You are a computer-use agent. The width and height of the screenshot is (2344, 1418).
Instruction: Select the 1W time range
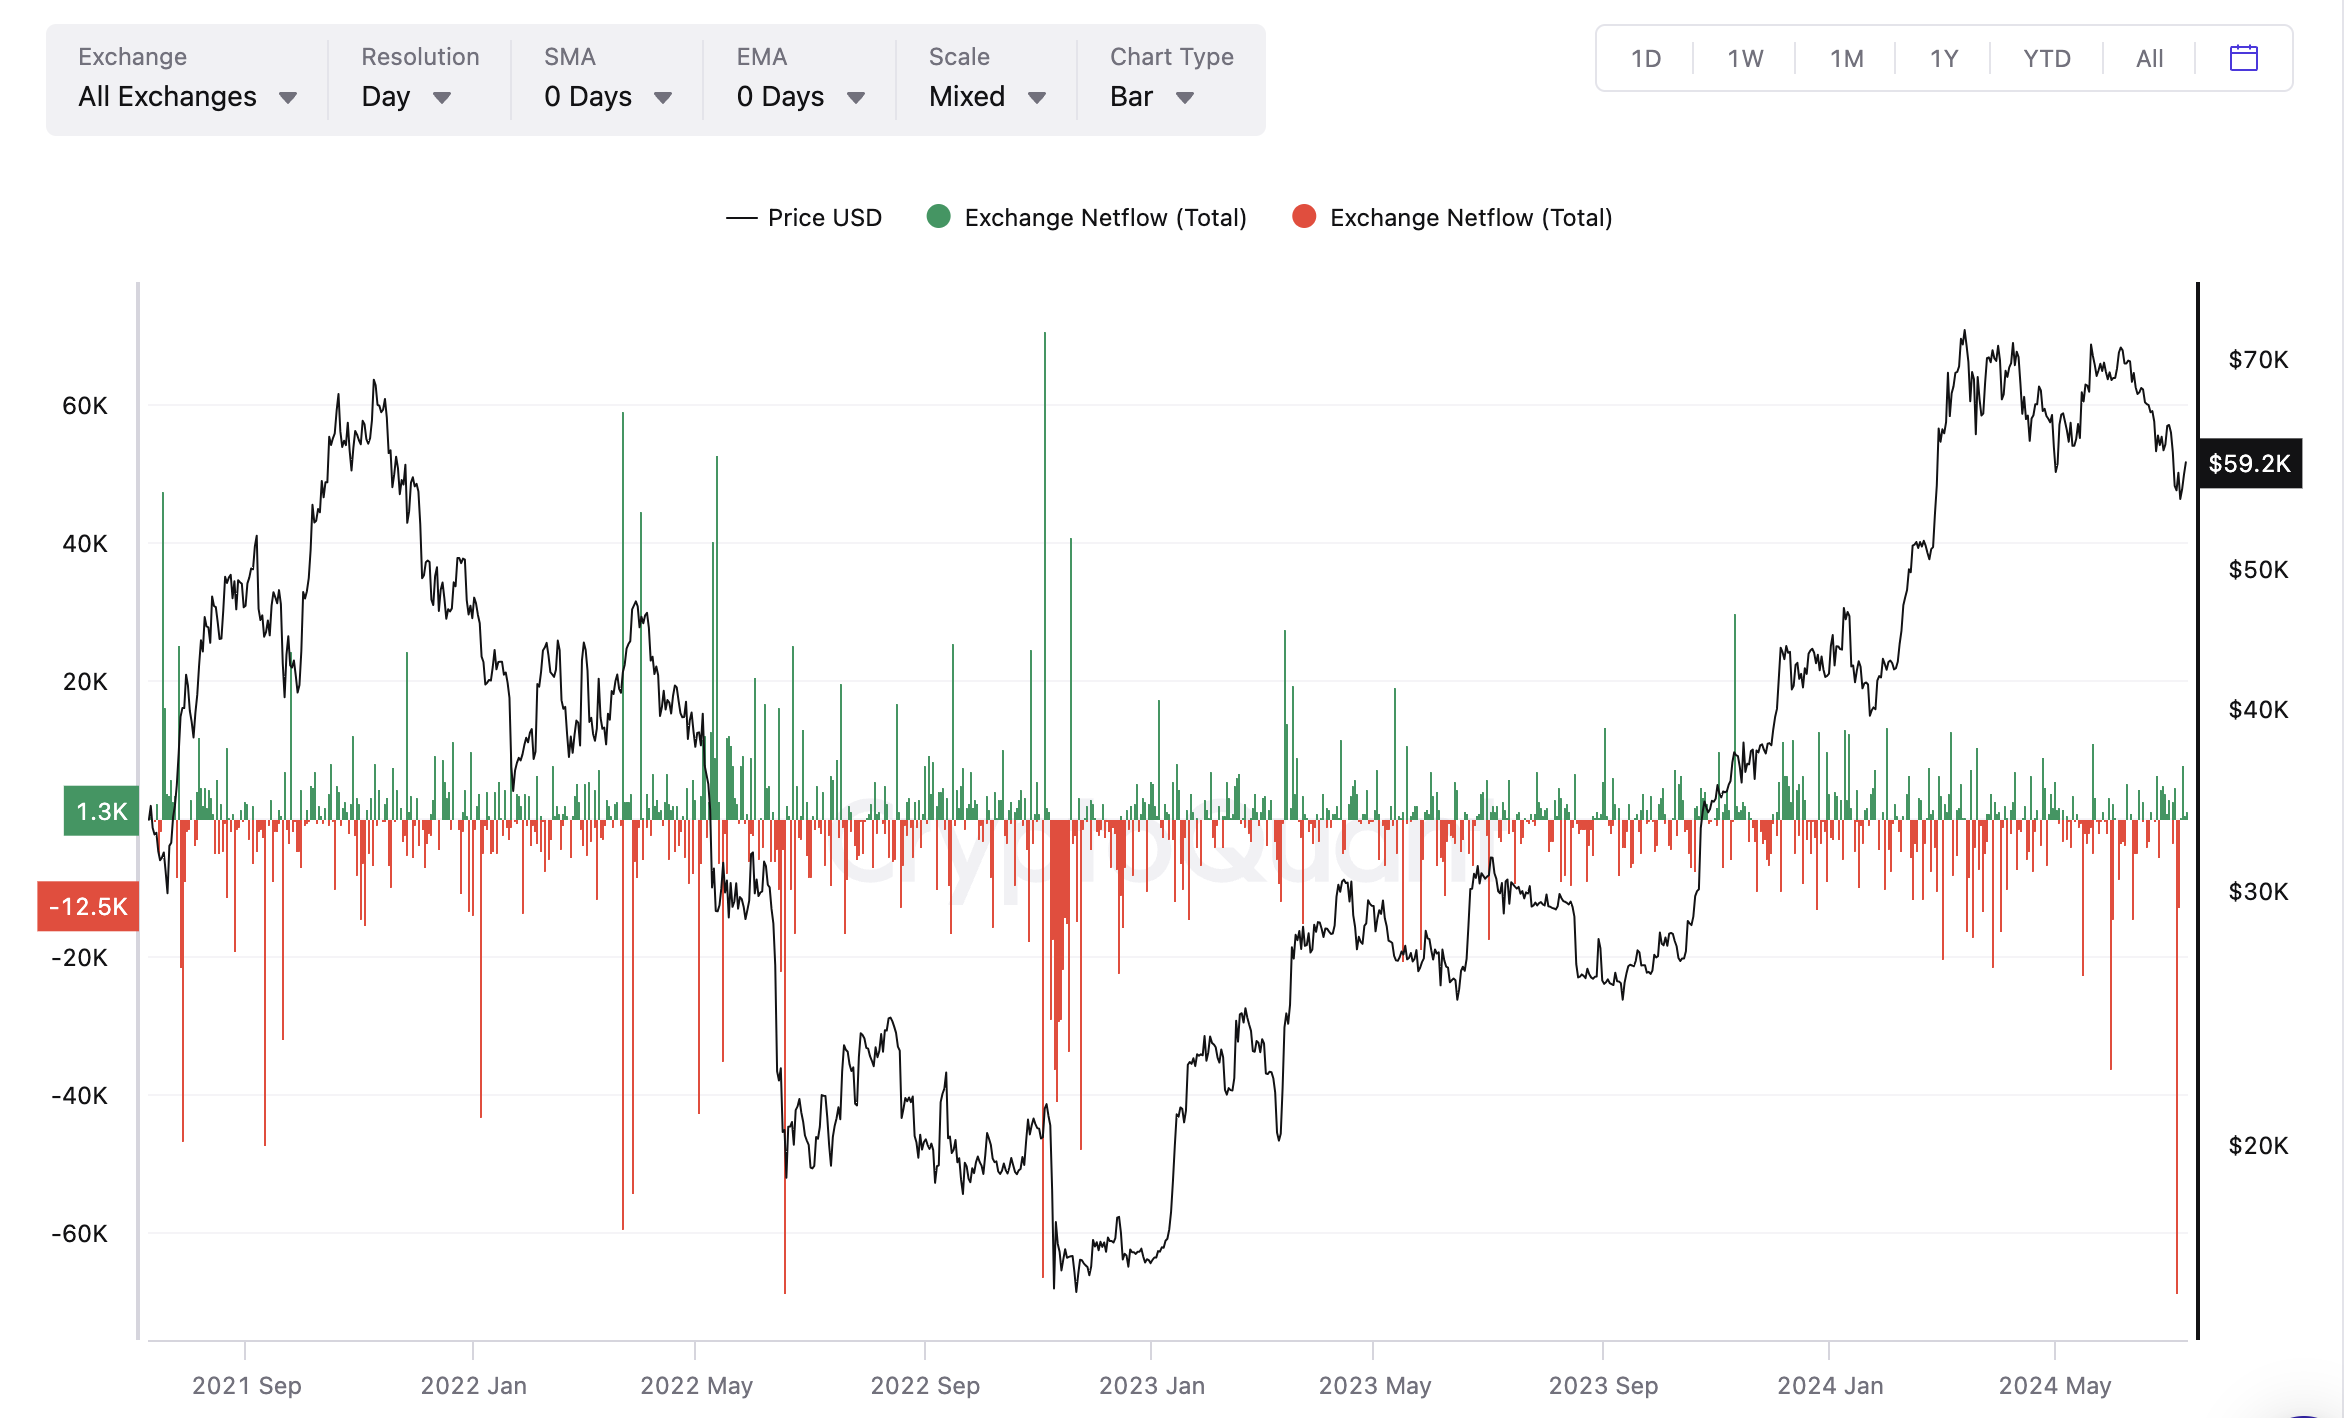click(1745, 58)
